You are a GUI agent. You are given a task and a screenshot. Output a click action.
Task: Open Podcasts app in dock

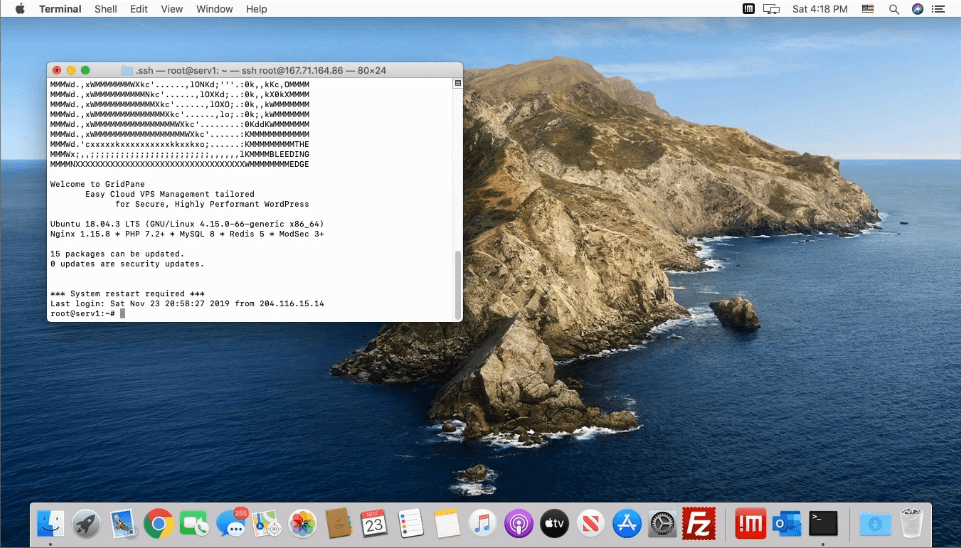[x=518, y=524]
